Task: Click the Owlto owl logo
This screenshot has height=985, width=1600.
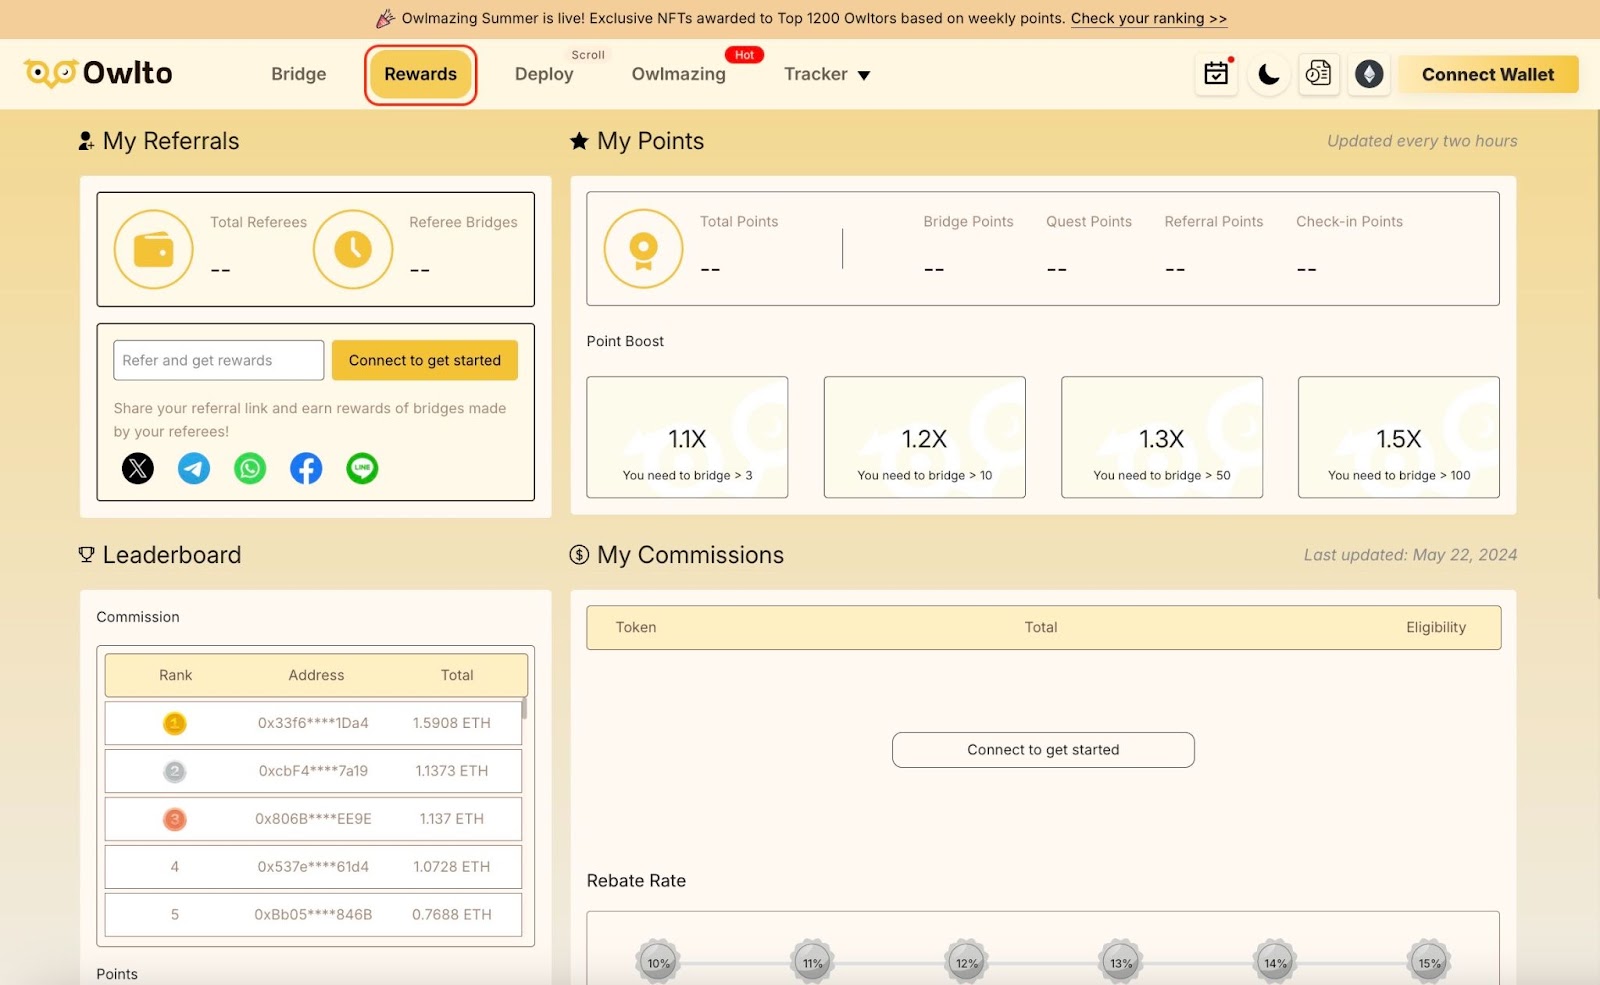Action: (98, 73)
